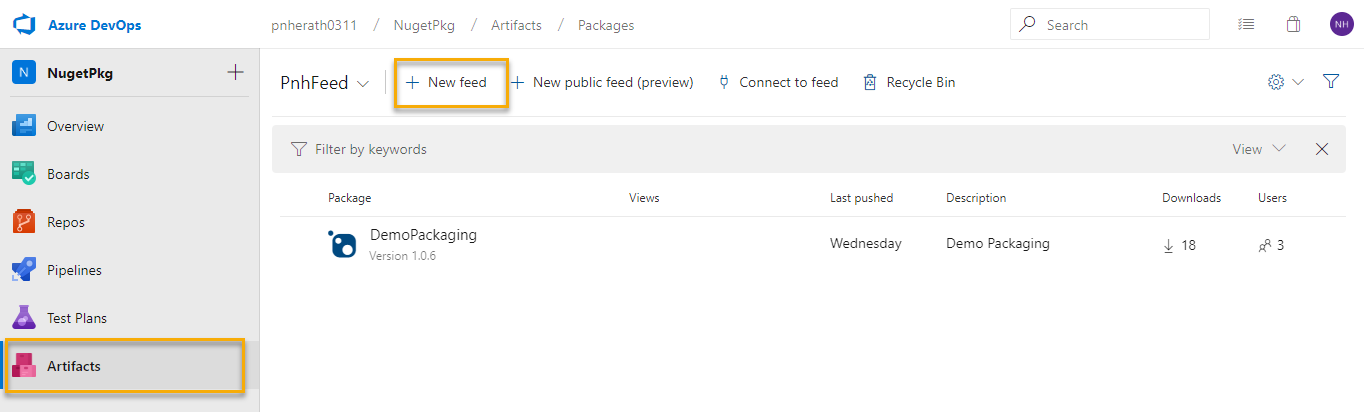Click the New feed button

447,83
